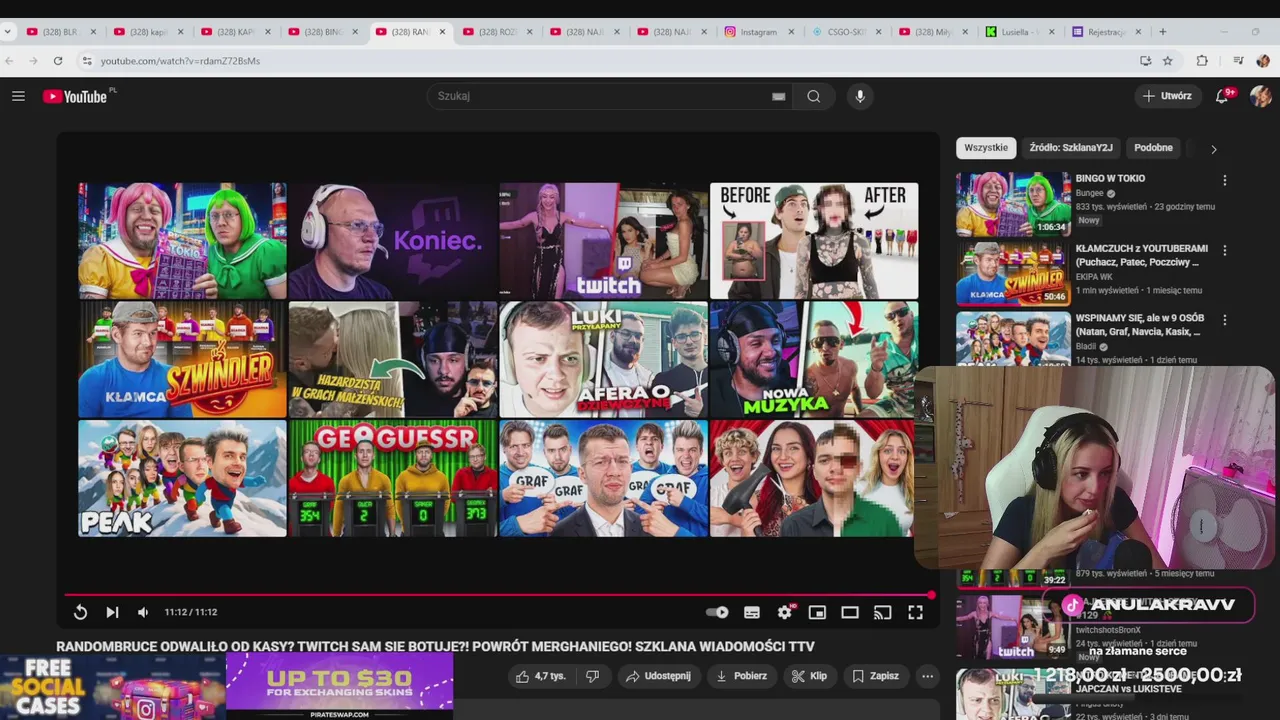
Task: Open options menu for KŁAMCZUCH Z YOUTUBERAMI
Action: (1224, 251)
